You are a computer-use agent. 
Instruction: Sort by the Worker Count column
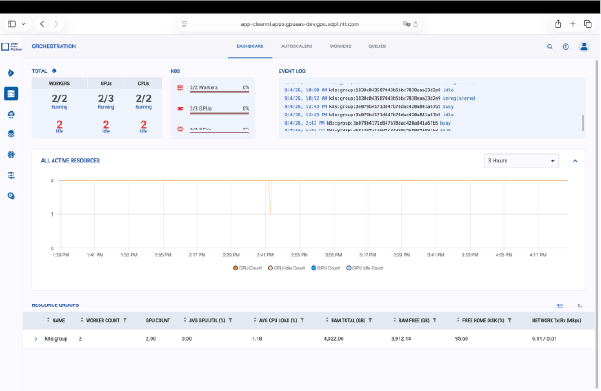[x=82, y=320]
